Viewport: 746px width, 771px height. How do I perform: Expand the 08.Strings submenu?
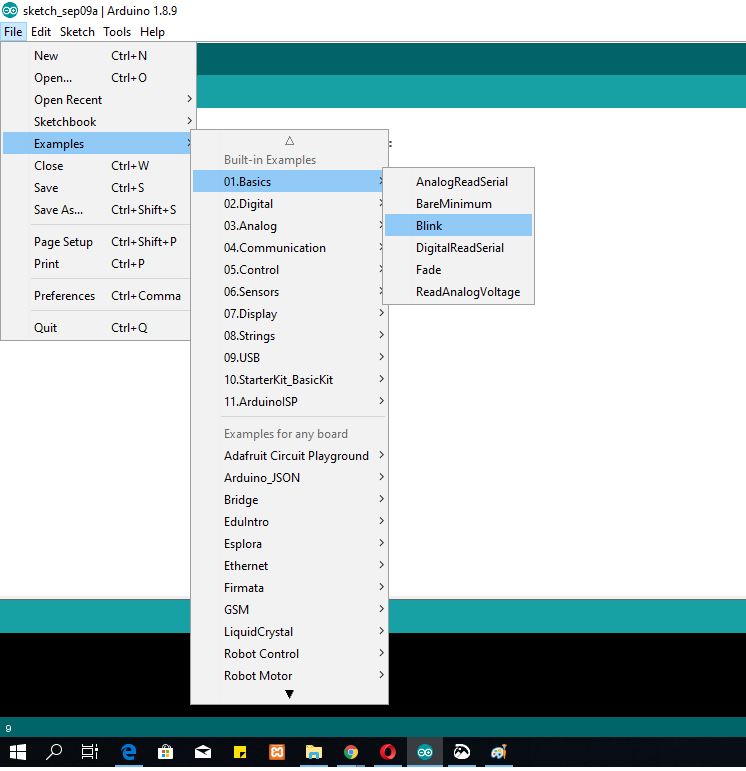point(290,336)
